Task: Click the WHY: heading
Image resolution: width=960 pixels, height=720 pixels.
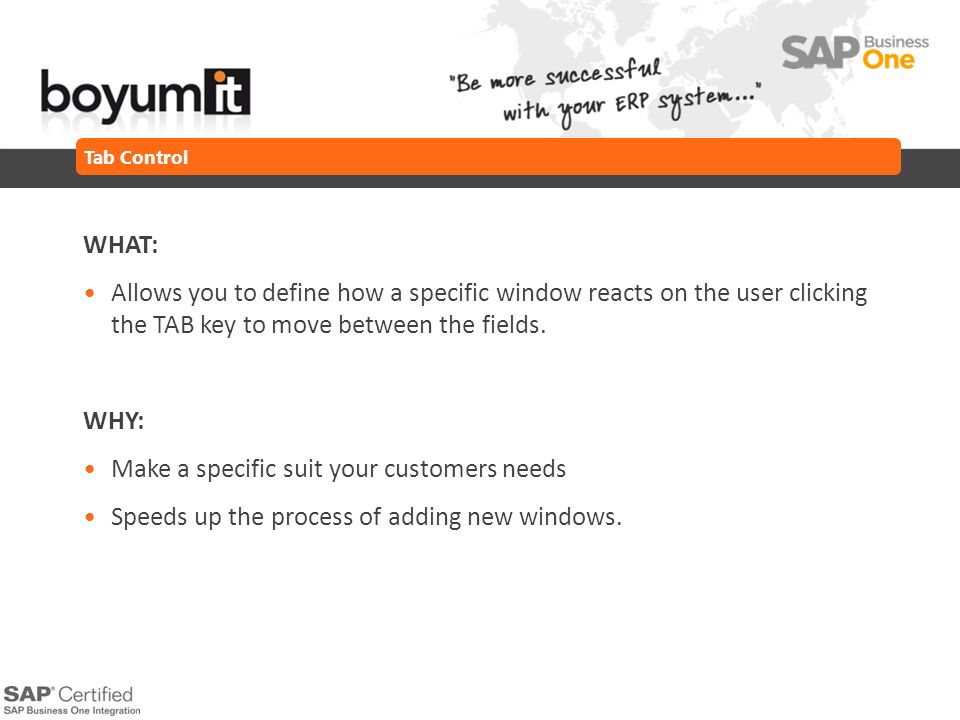Action: click(x=114, y=421)
